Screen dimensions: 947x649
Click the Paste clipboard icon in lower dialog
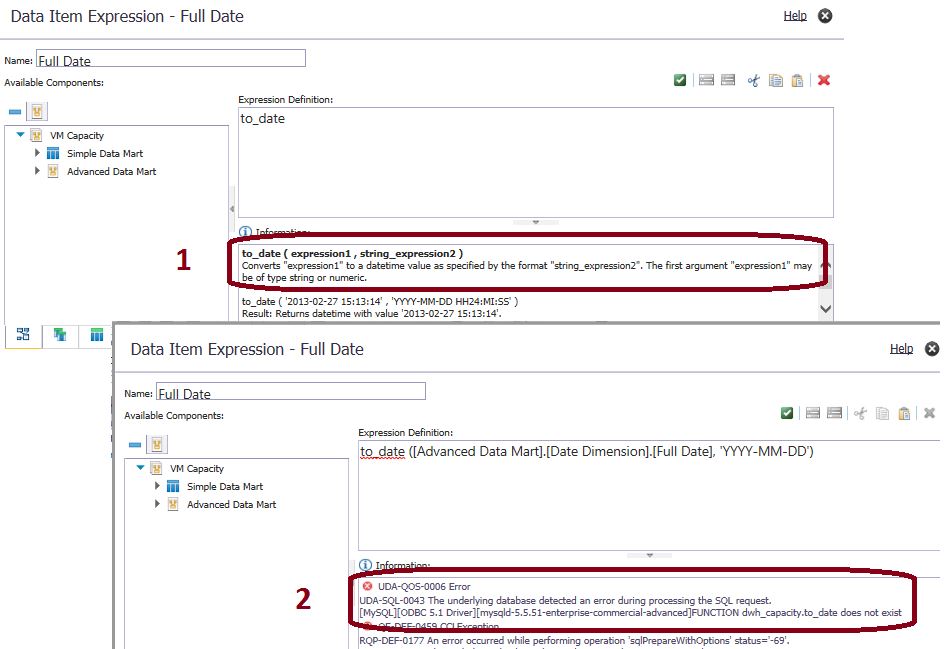point(904,413)
